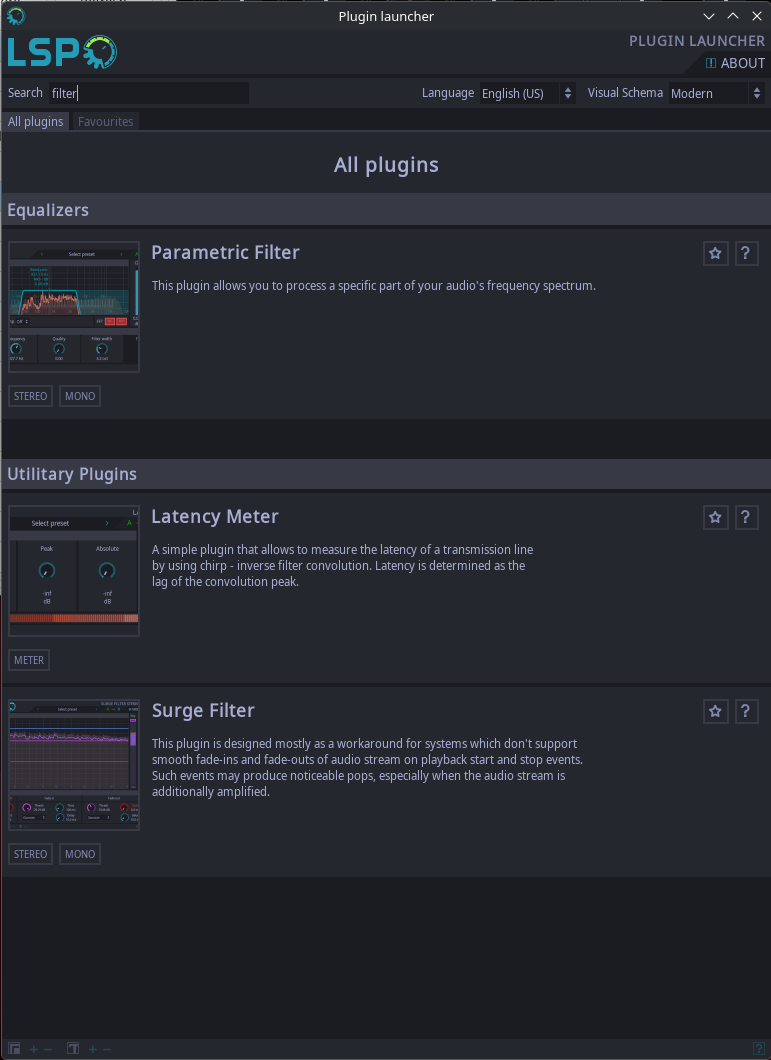
Task: Increase UI scaling with plus icon
Action: [33, 1049]
